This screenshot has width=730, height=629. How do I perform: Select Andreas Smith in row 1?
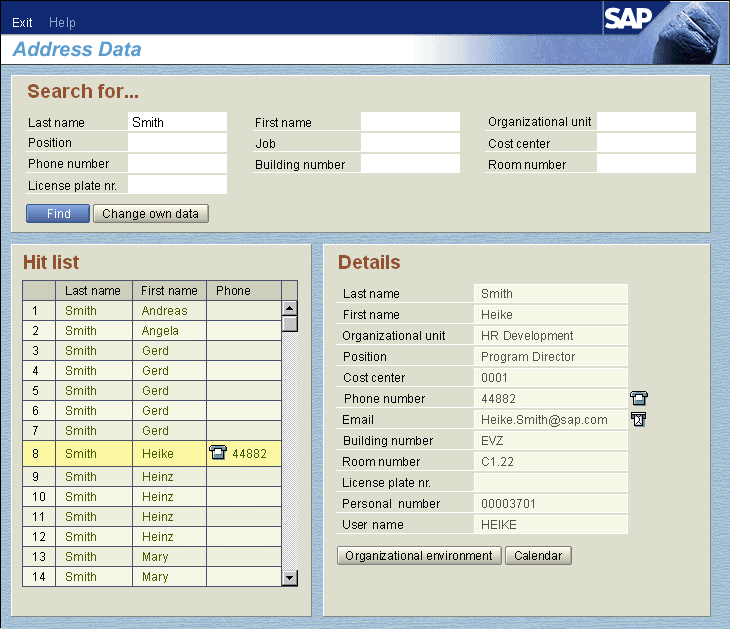(164, 311)
